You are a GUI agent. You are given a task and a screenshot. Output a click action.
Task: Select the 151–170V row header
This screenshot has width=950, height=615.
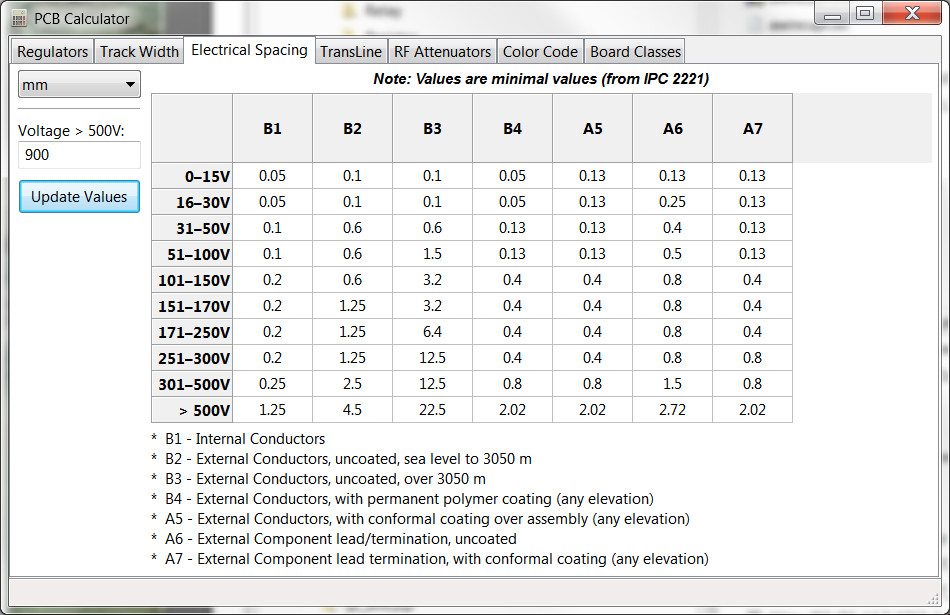[x=192, y=307]
